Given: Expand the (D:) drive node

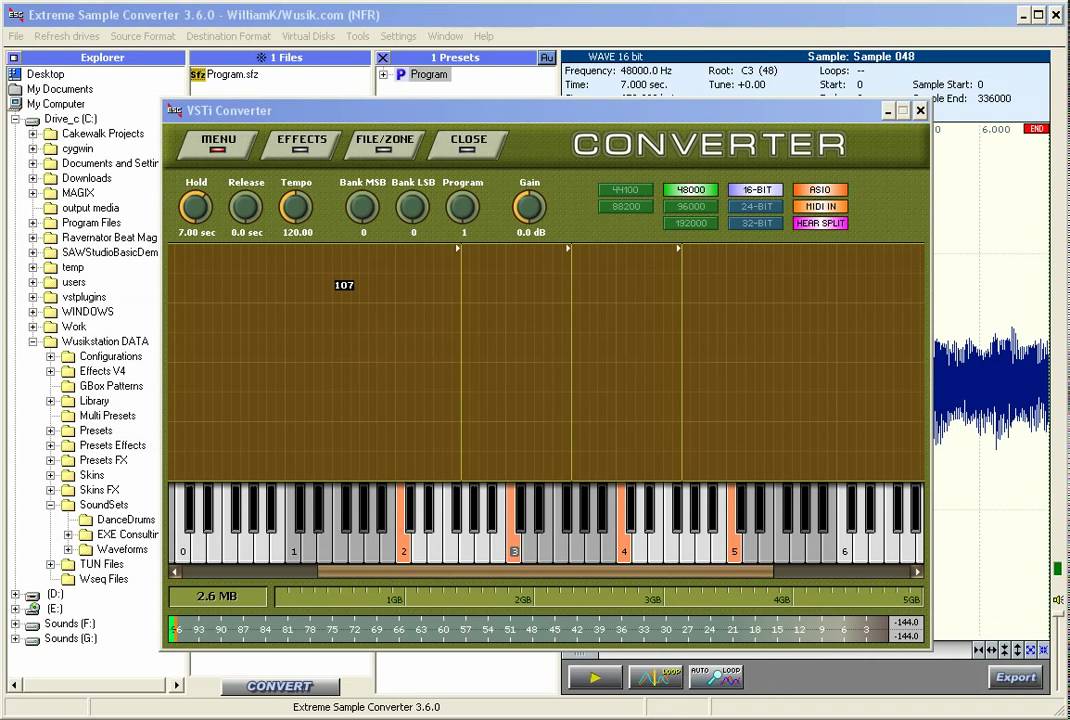Looking at the screenshot, I should point(15,594).
